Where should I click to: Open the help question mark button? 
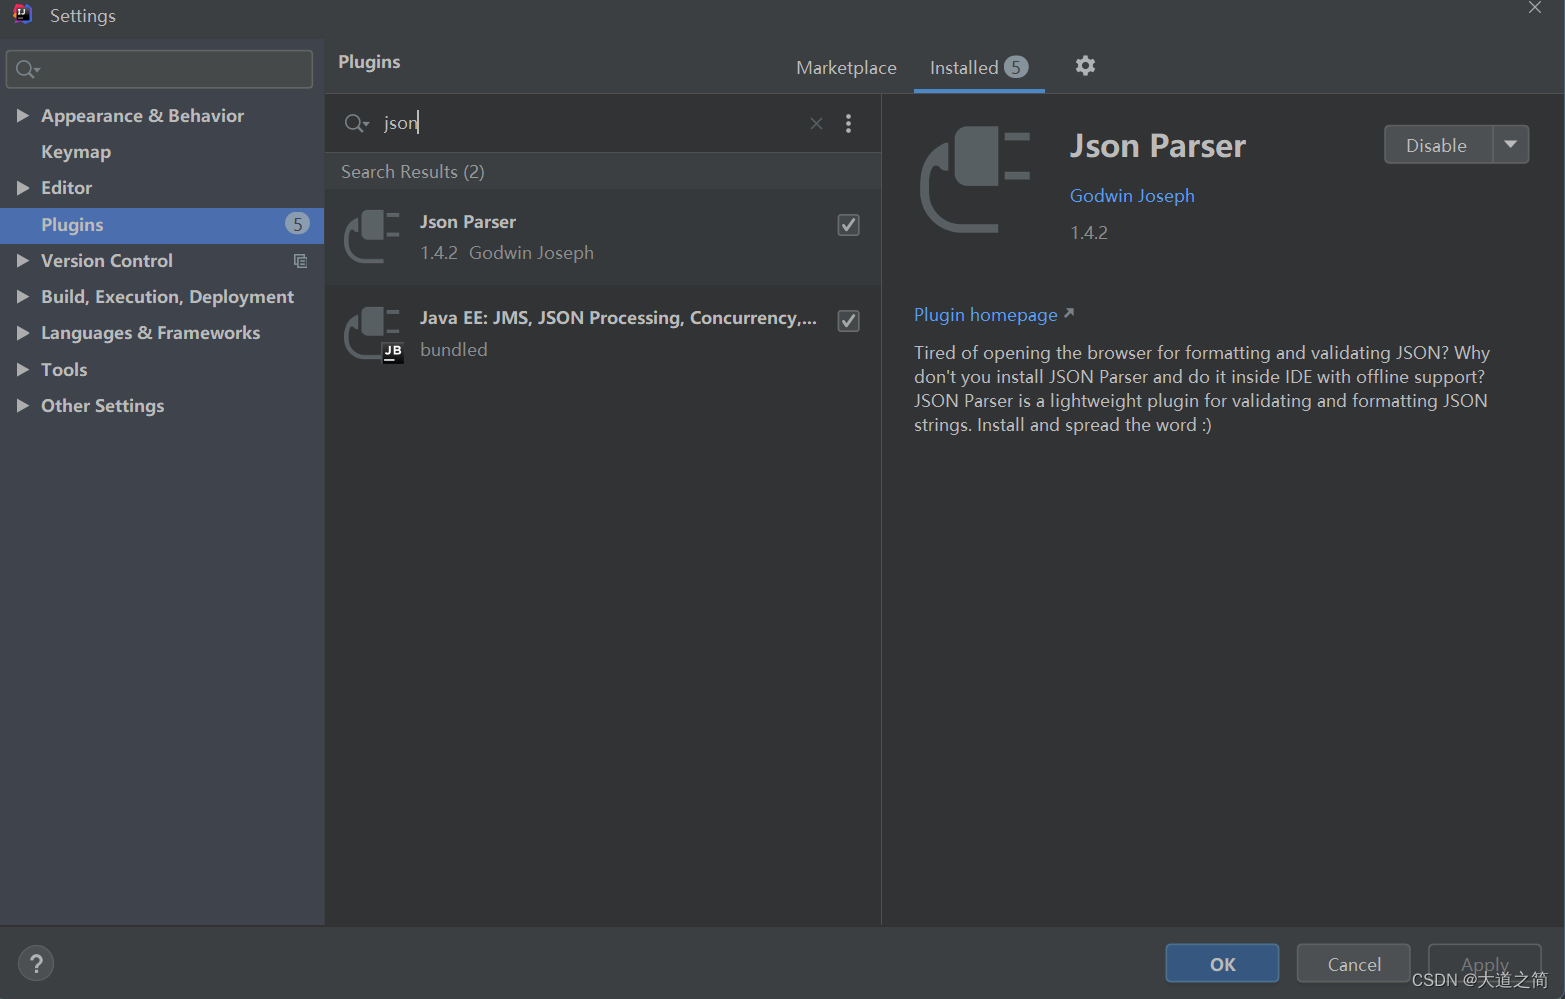pos(36,964)
